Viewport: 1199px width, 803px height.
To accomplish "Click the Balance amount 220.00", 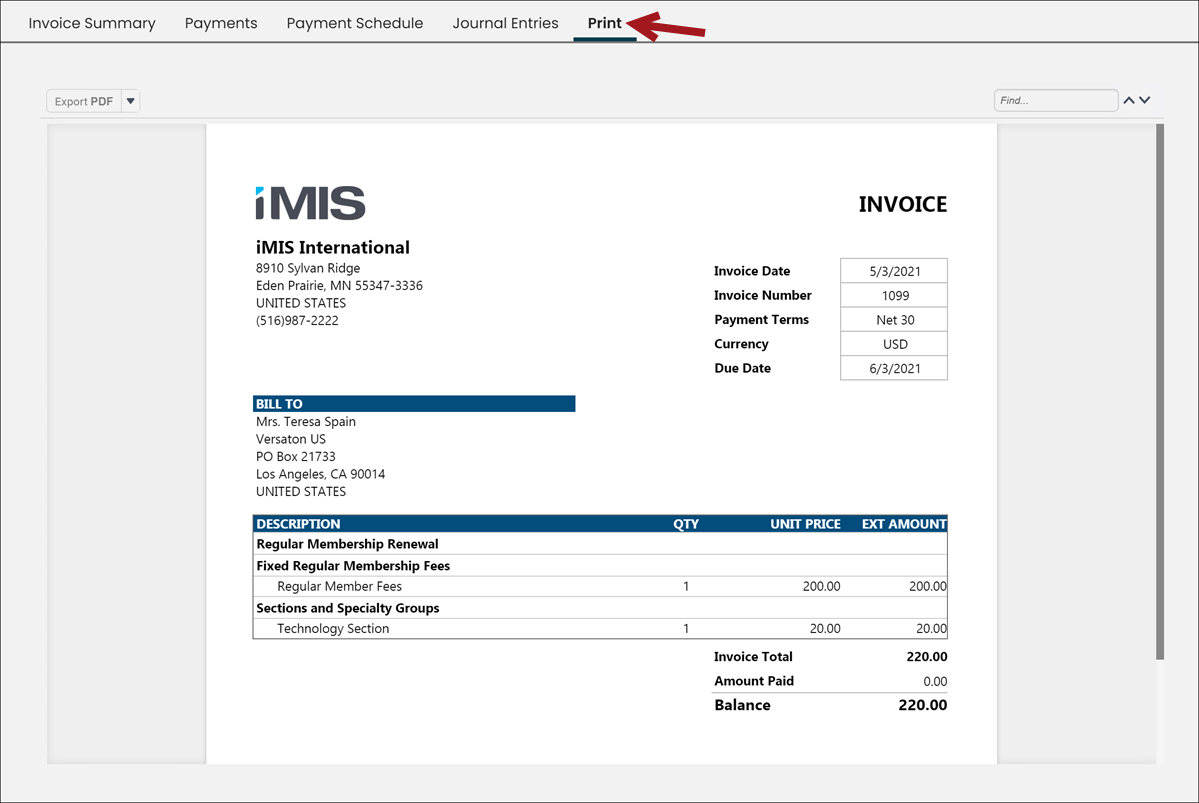I will tap(922, 705).
